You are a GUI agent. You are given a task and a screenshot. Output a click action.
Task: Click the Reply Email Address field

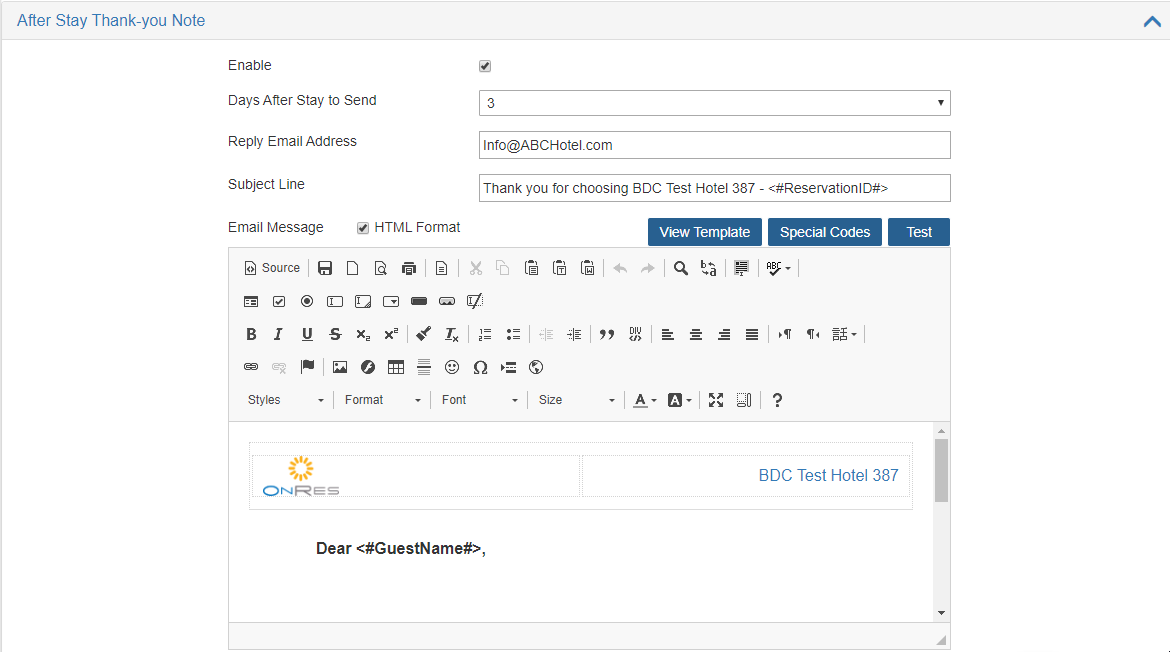tap(714, 145)
